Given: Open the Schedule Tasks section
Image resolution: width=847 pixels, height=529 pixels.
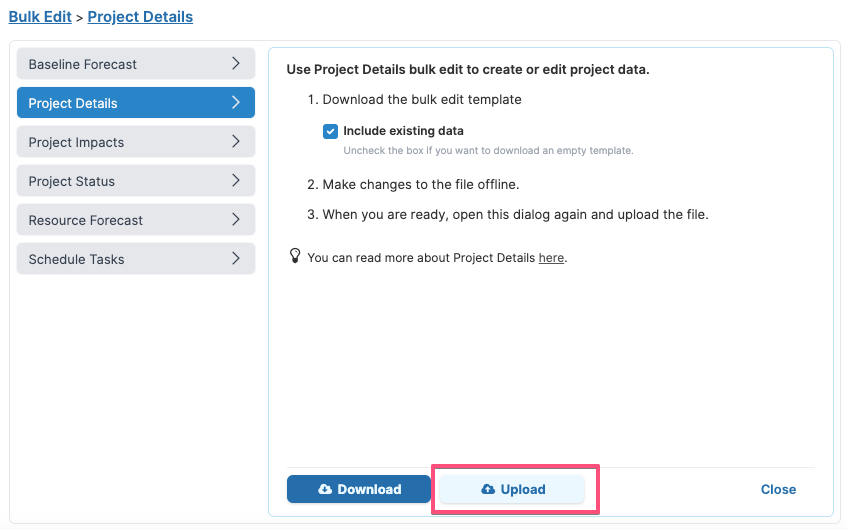Looking at the screenshot, I should 136,258.
